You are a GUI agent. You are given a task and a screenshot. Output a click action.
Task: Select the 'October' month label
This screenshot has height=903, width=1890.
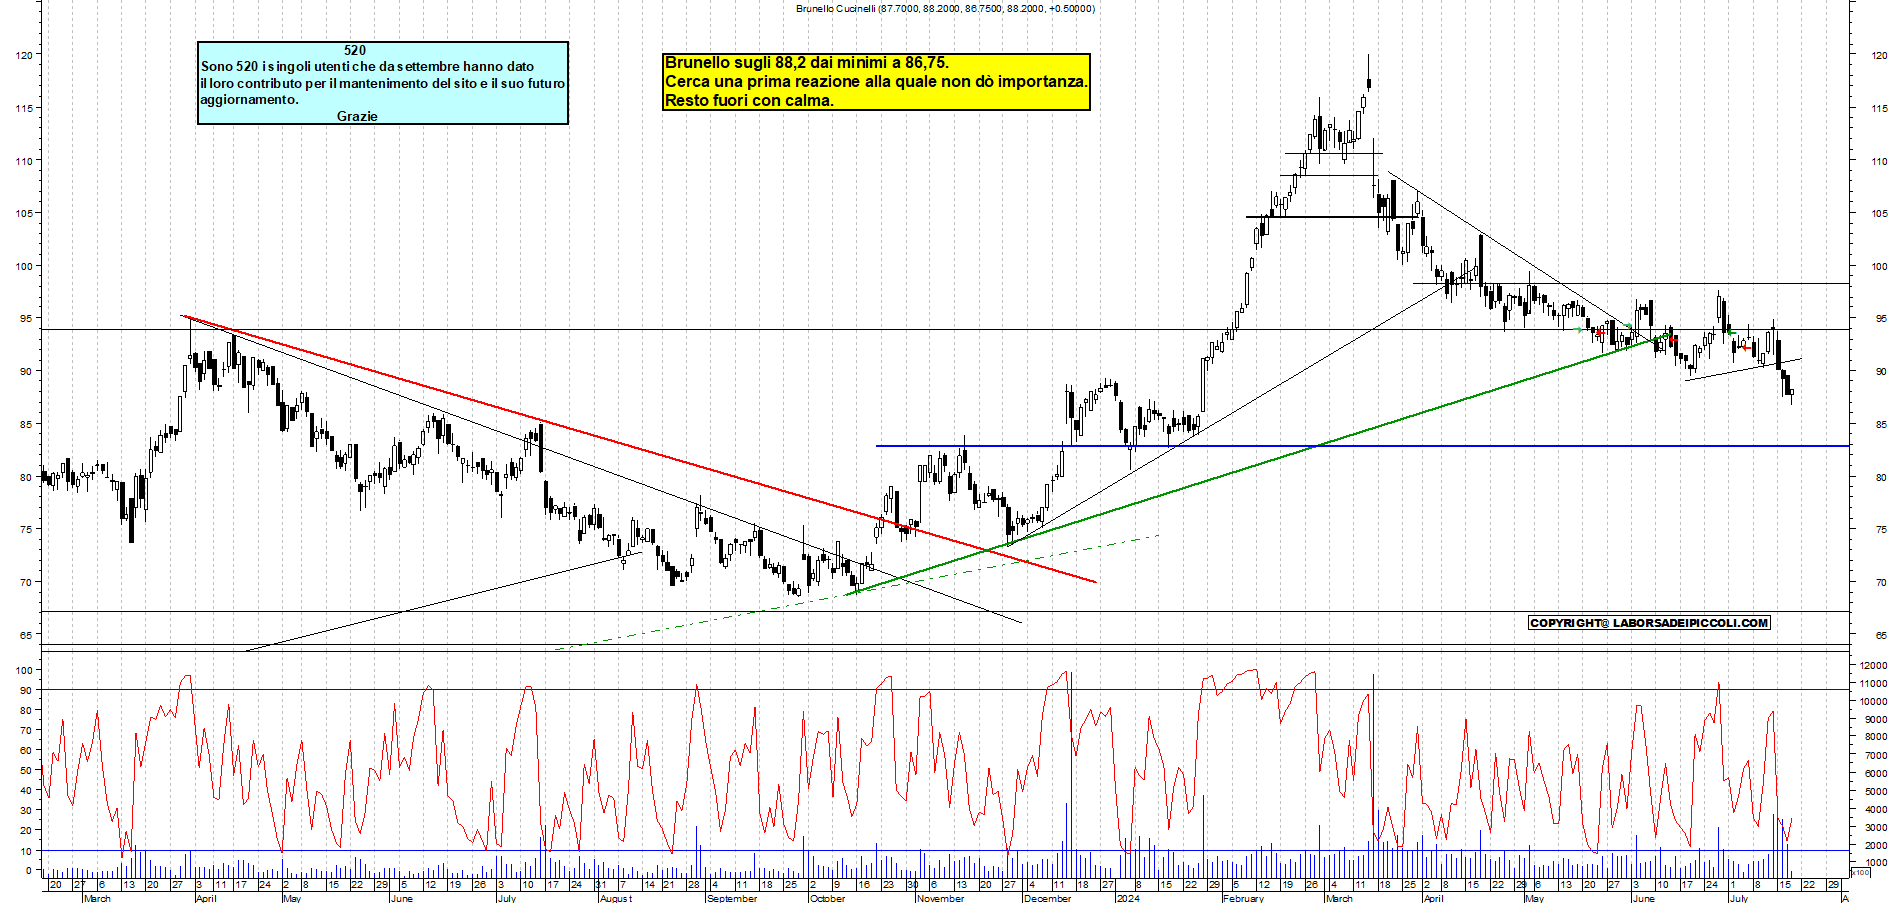[x=827, y=898]
